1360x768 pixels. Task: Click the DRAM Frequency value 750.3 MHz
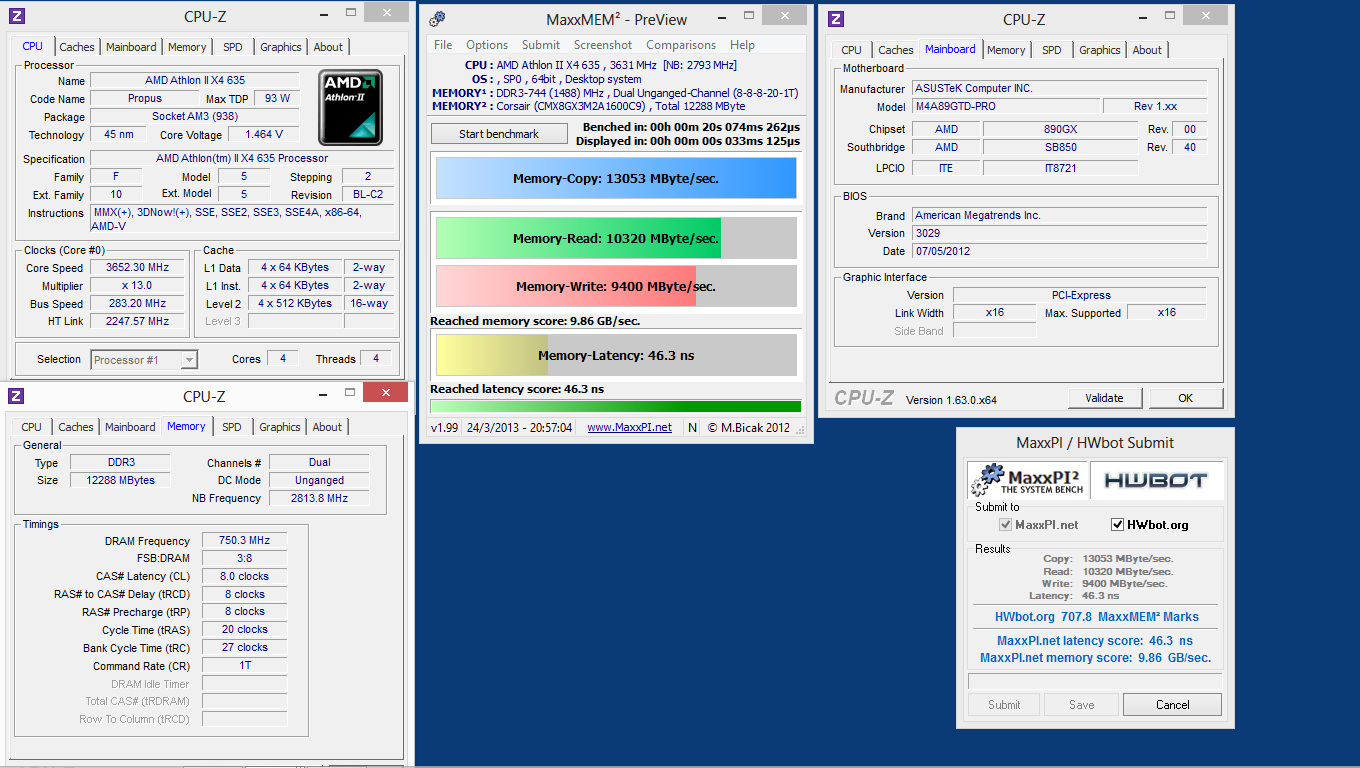244,540
